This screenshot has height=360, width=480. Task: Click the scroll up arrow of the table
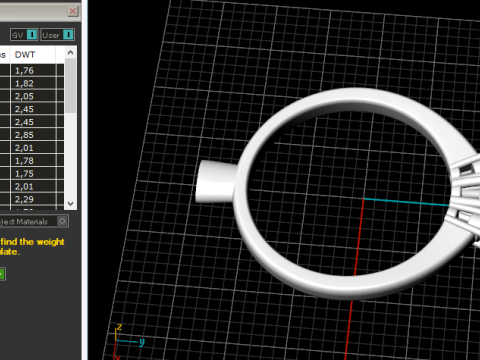(70, 52)
